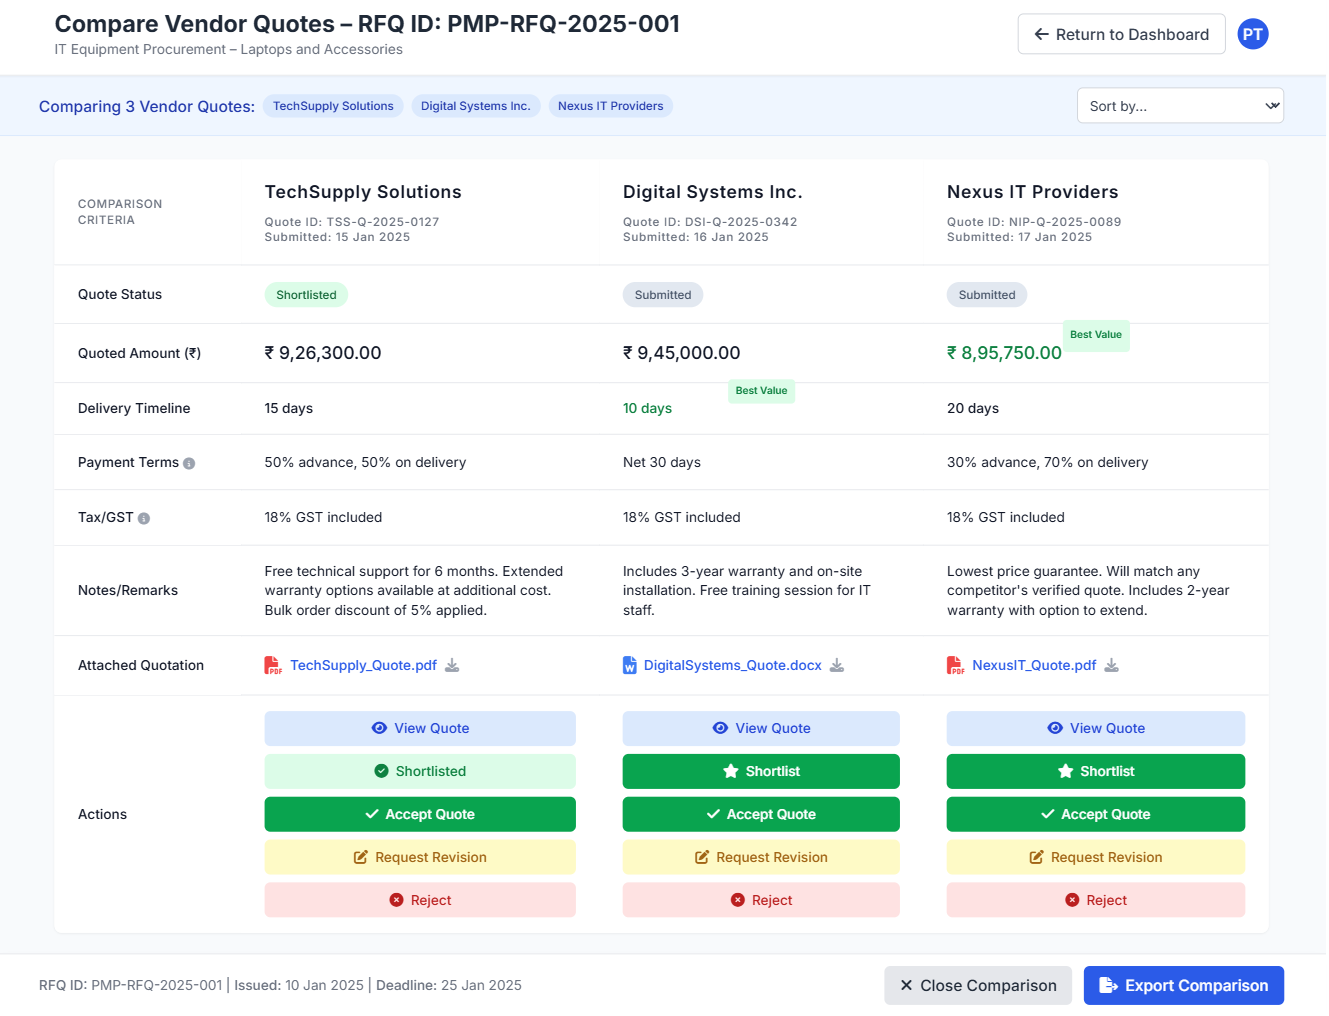
Task: Click the Digital Systems Inc. vendor chip
Action: (476, 106)
